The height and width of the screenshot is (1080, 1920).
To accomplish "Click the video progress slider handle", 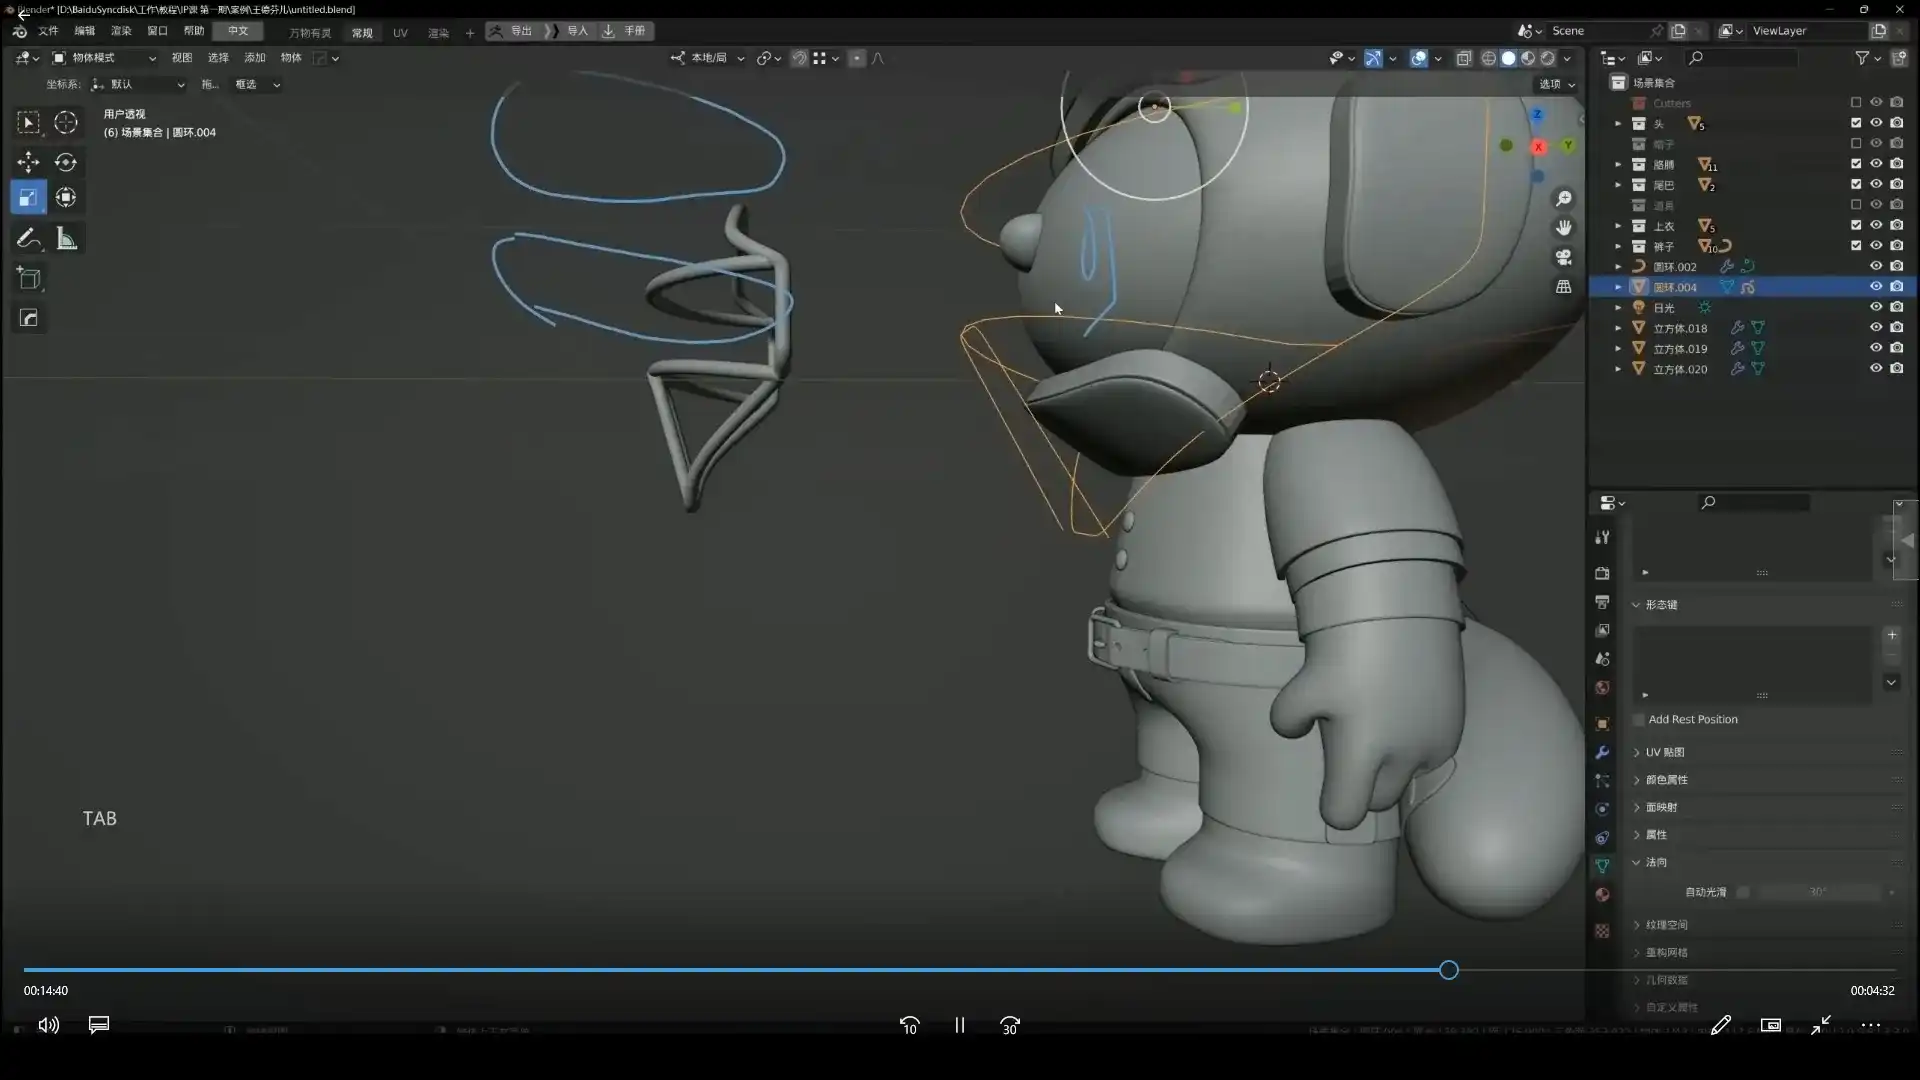I will (1448, 970).
